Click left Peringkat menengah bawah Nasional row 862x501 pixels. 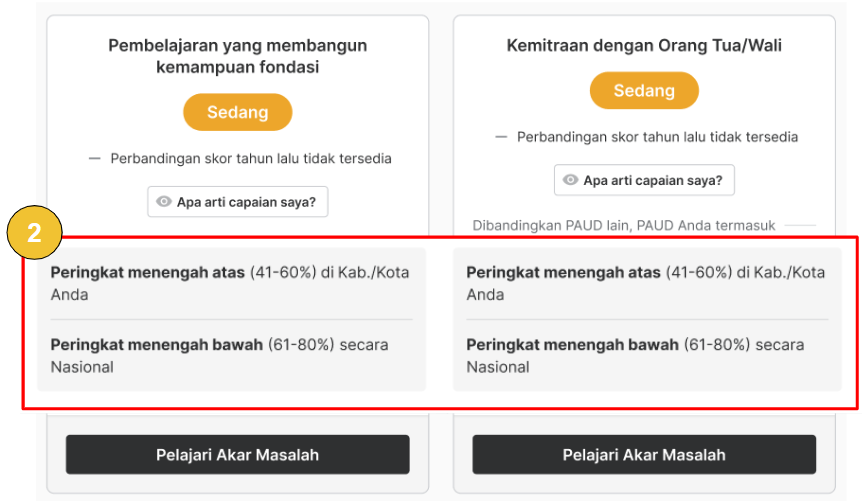pyautogui.click(x=231, y=356)
